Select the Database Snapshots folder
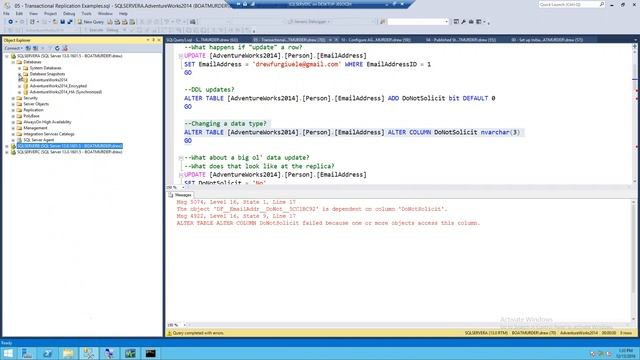Image resolution: width=640 pixels, height=360 pixels. [47, 74]
